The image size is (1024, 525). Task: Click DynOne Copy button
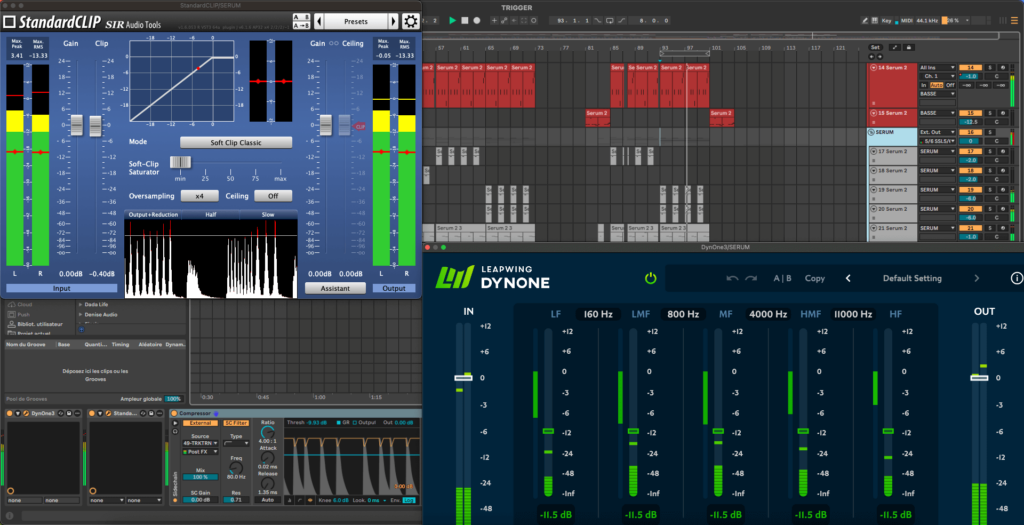(x=814, y=278)
